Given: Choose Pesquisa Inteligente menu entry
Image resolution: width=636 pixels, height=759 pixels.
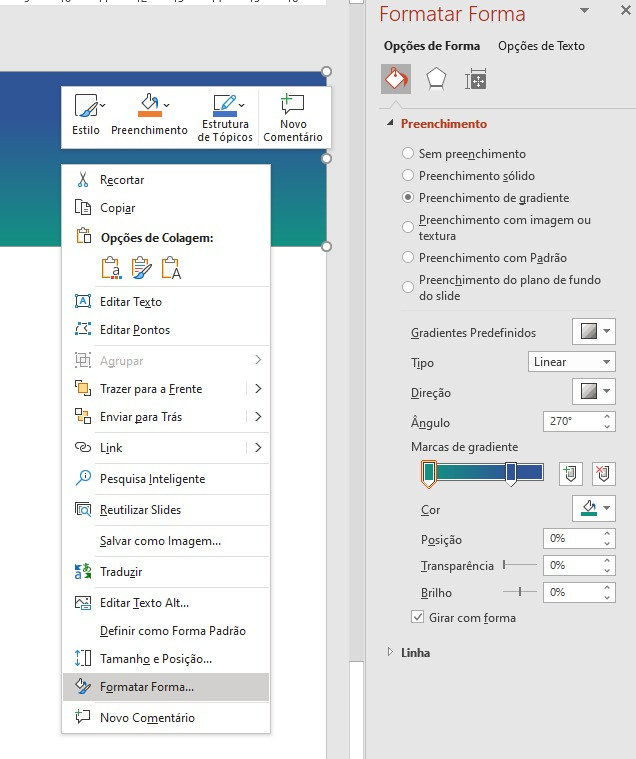Looking at the screenshot, I should coord(166,479).
